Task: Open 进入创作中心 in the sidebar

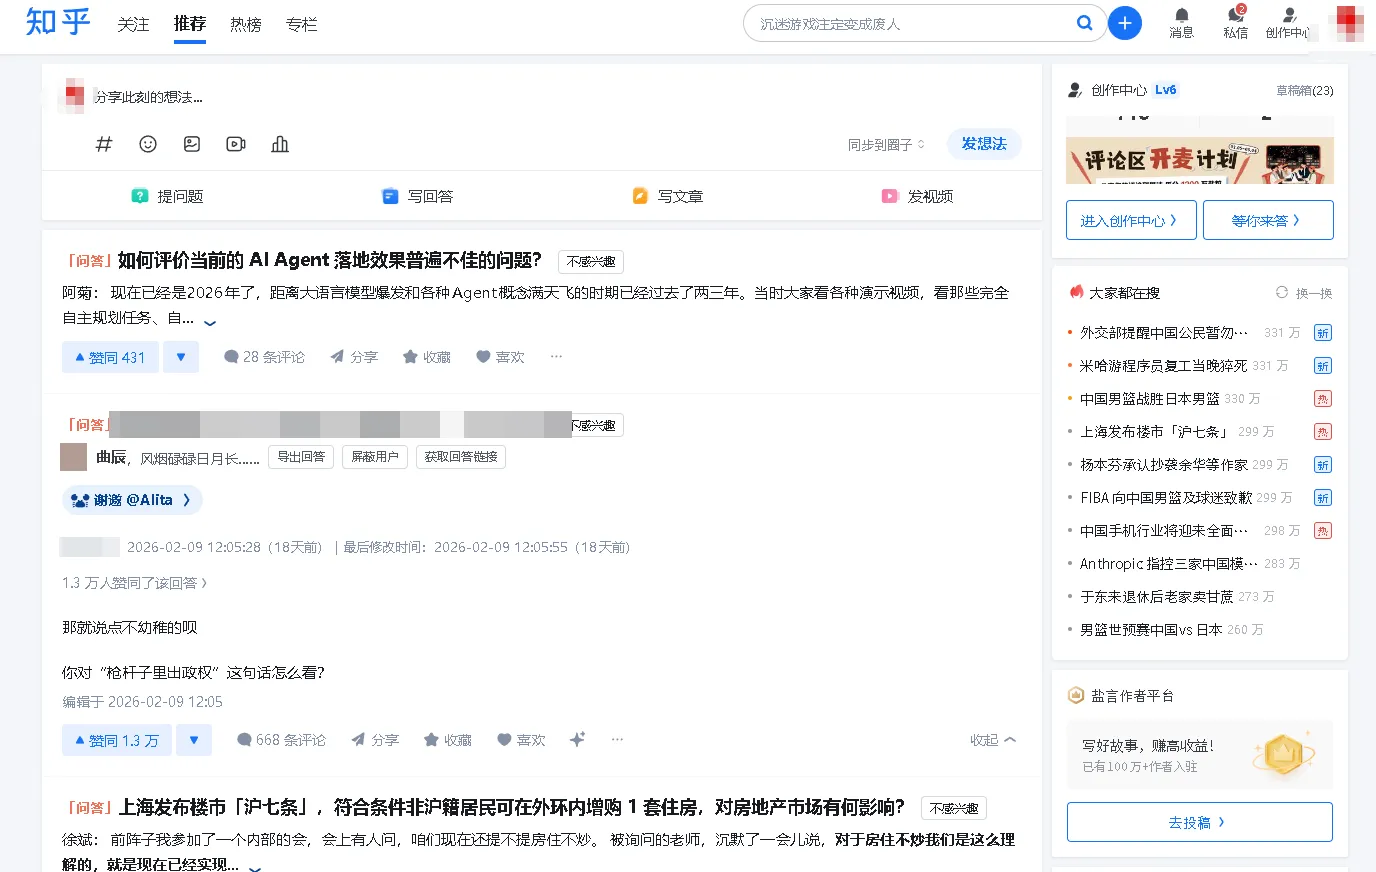Action: click(1131, 220)
